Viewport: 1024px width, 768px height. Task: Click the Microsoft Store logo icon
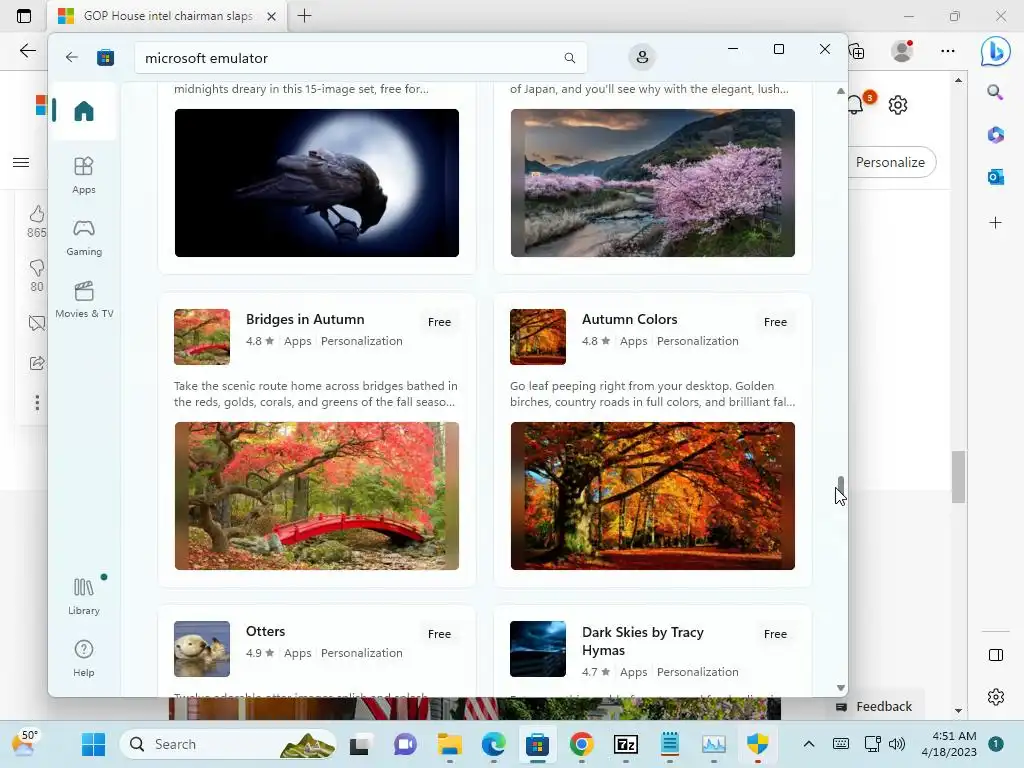click(105, 57)
